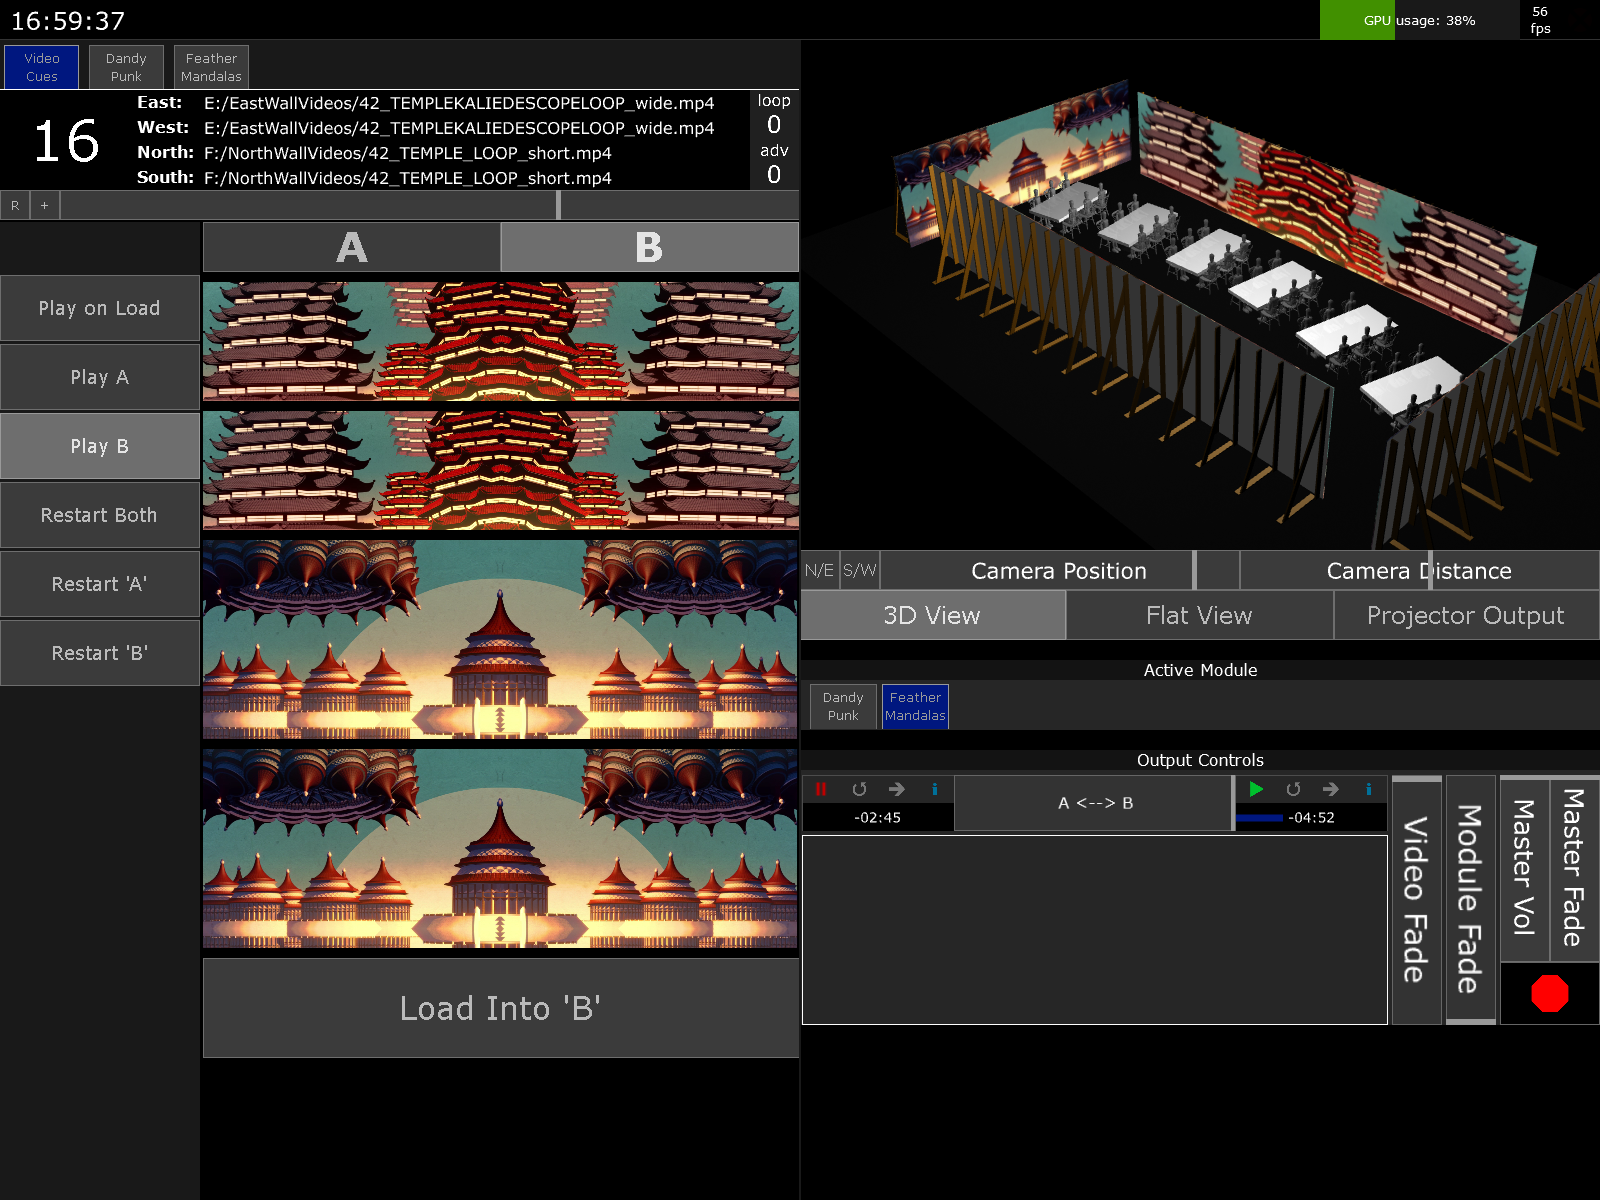The image size is (1600, 1200).
Task: Advance output B with the right arrow icon
Action: click(1331, 789)
